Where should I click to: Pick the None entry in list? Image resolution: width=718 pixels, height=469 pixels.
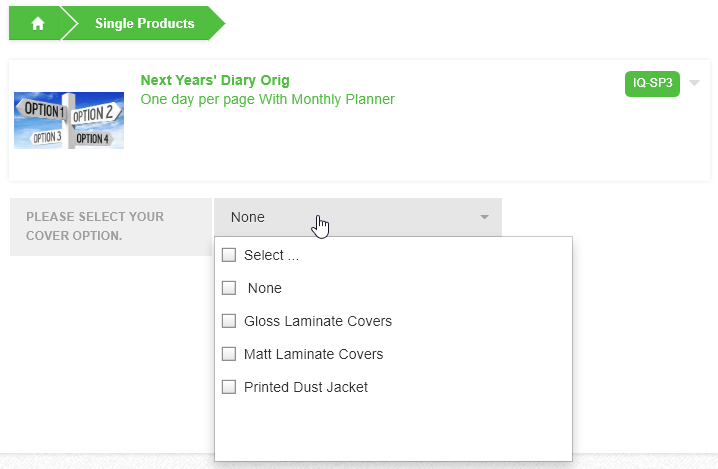[265, 288]
